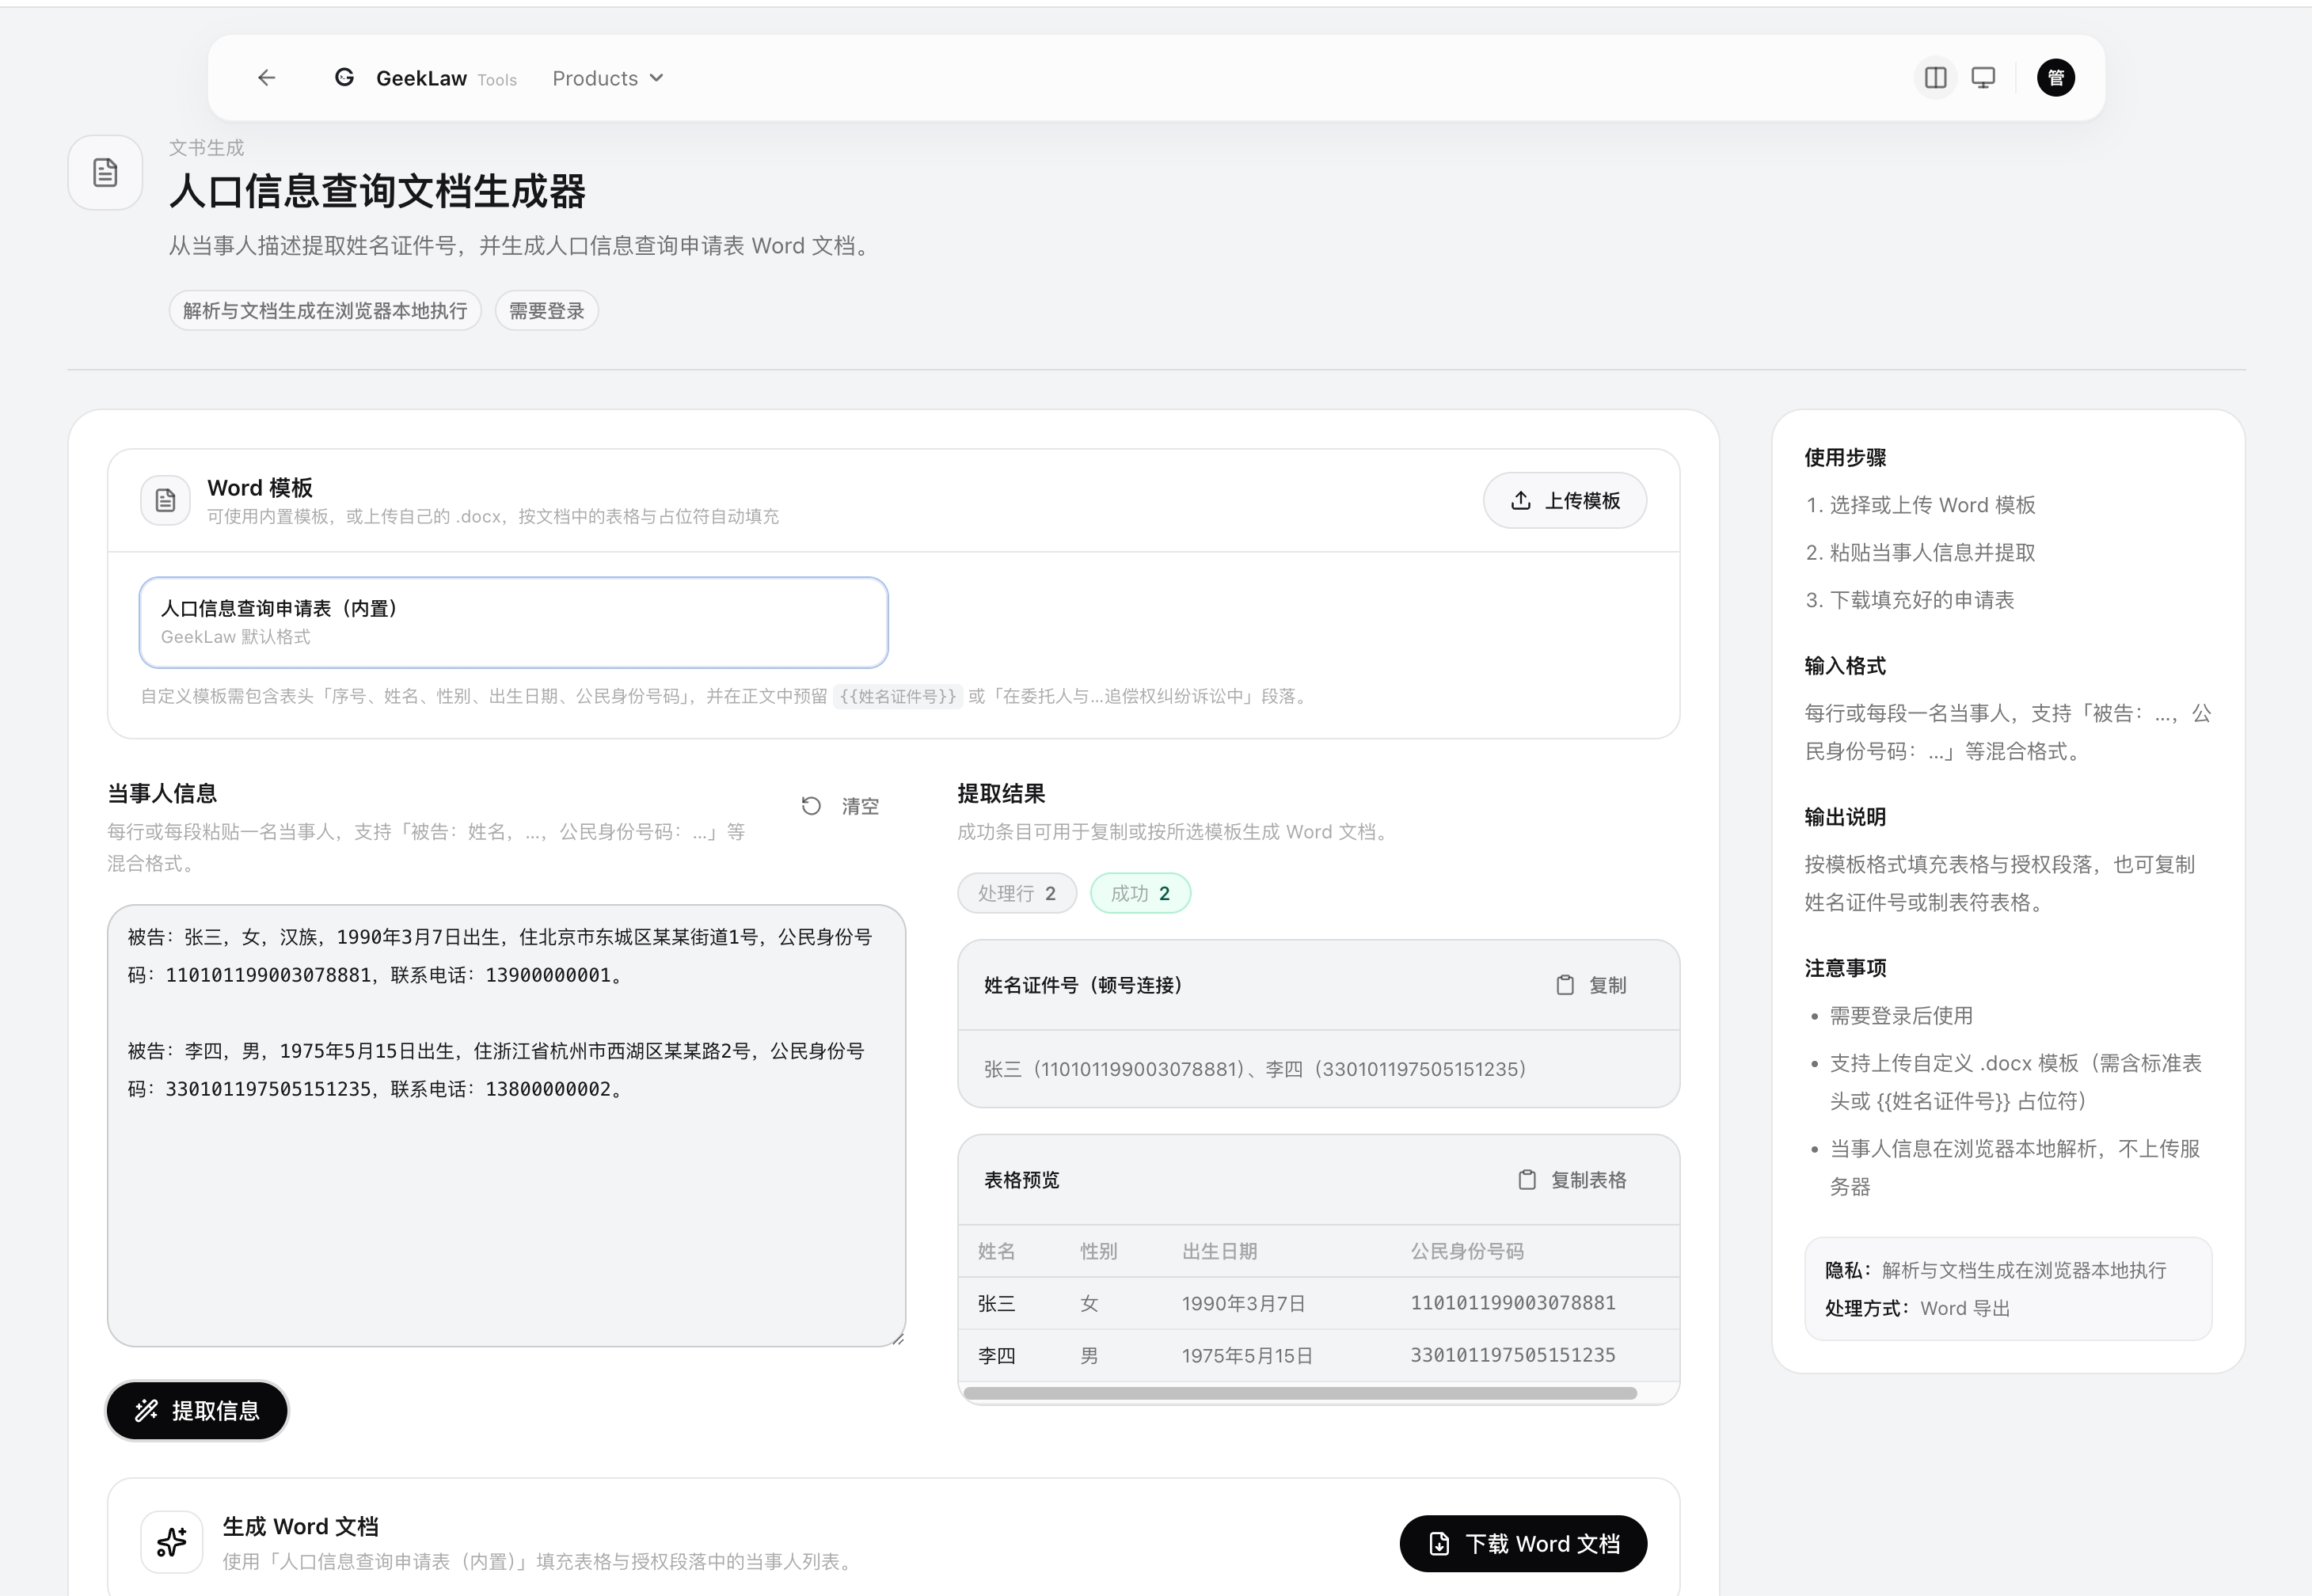The width and height of the screenshot is (2312, 1596).
Task: Click the 输入格式 heading
Action: [x=1845, y=666]
